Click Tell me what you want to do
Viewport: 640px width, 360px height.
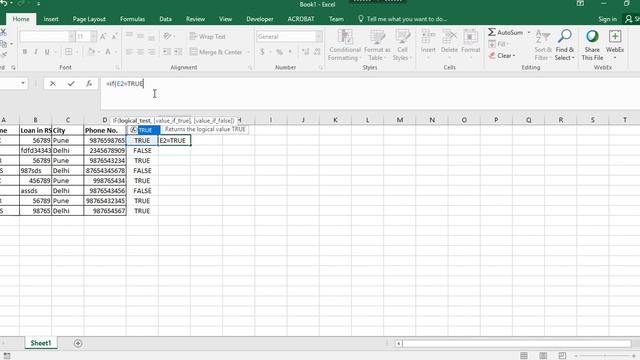point(402,19)
